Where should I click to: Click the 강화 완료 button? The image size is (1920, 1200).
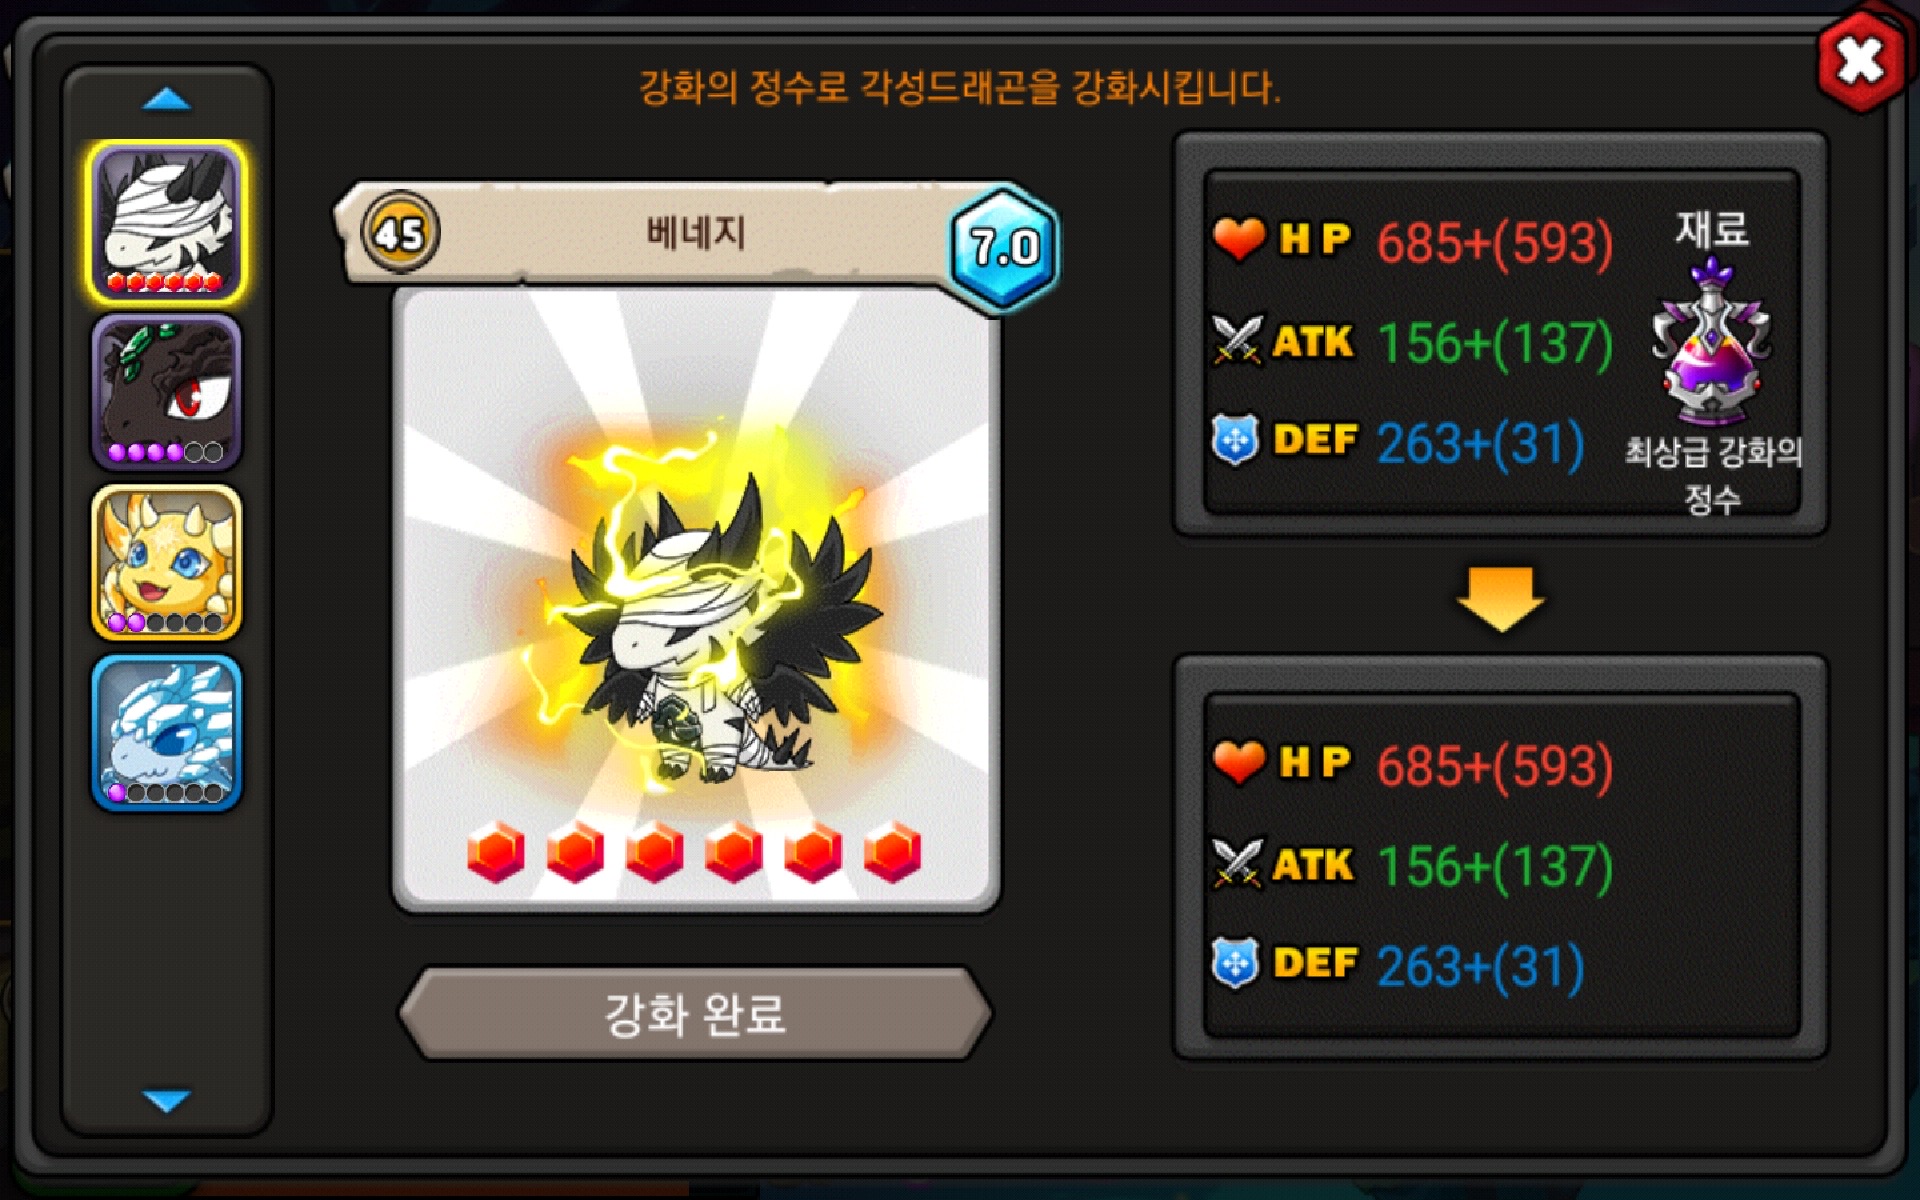tap(695, 1013)
